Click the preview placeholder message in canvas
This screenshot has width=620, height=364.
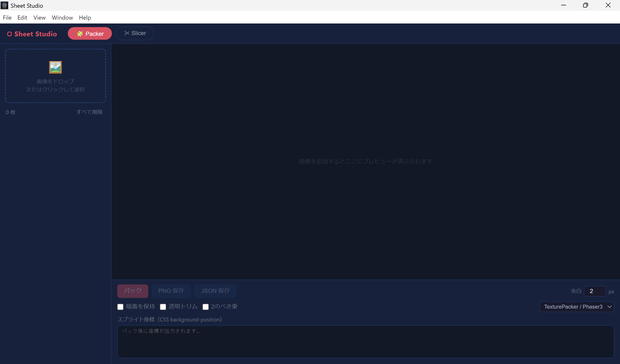point(365,161)
